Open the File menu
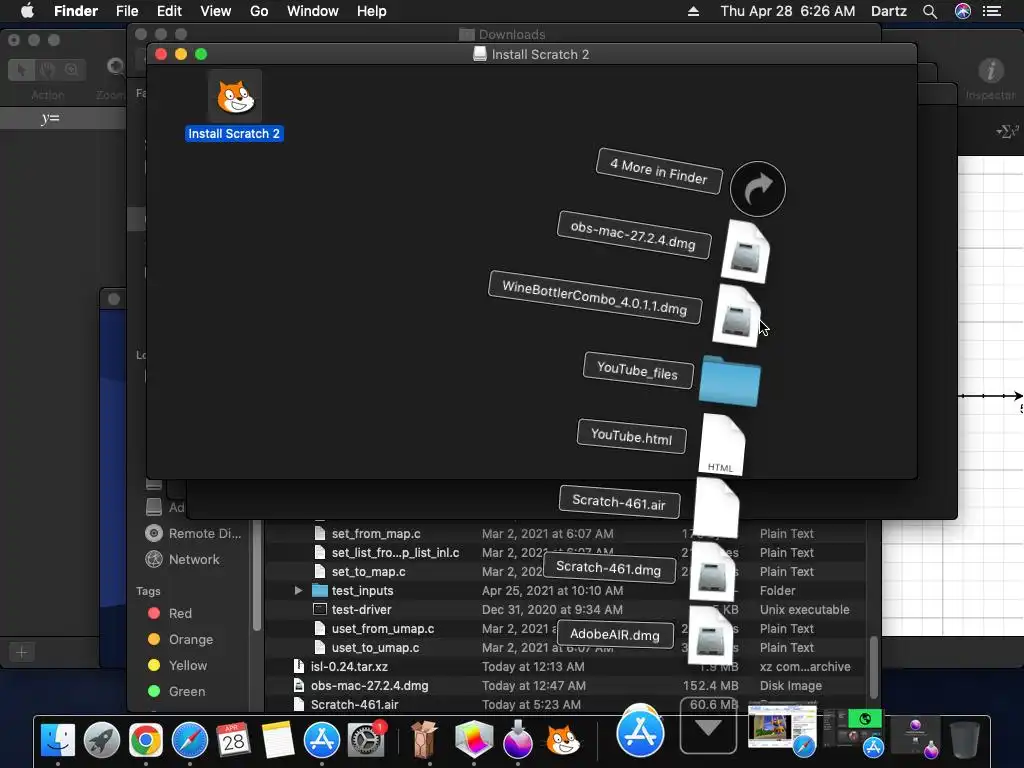 (127, 11)
